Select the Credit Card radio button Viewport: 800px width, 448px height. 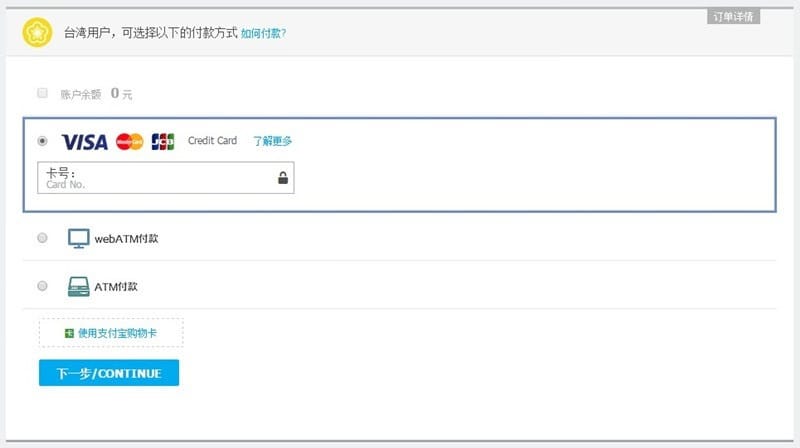pyautogui.click(x=42, y=141)
